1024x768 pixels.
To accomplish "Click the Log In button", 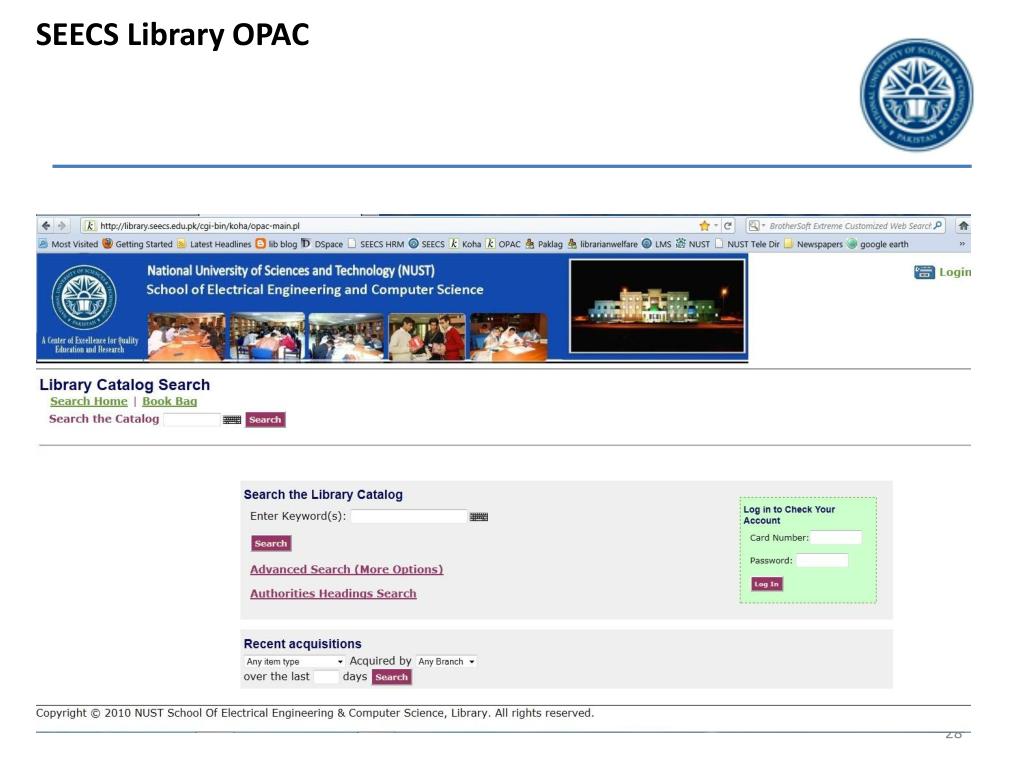I will coord(767,584).
